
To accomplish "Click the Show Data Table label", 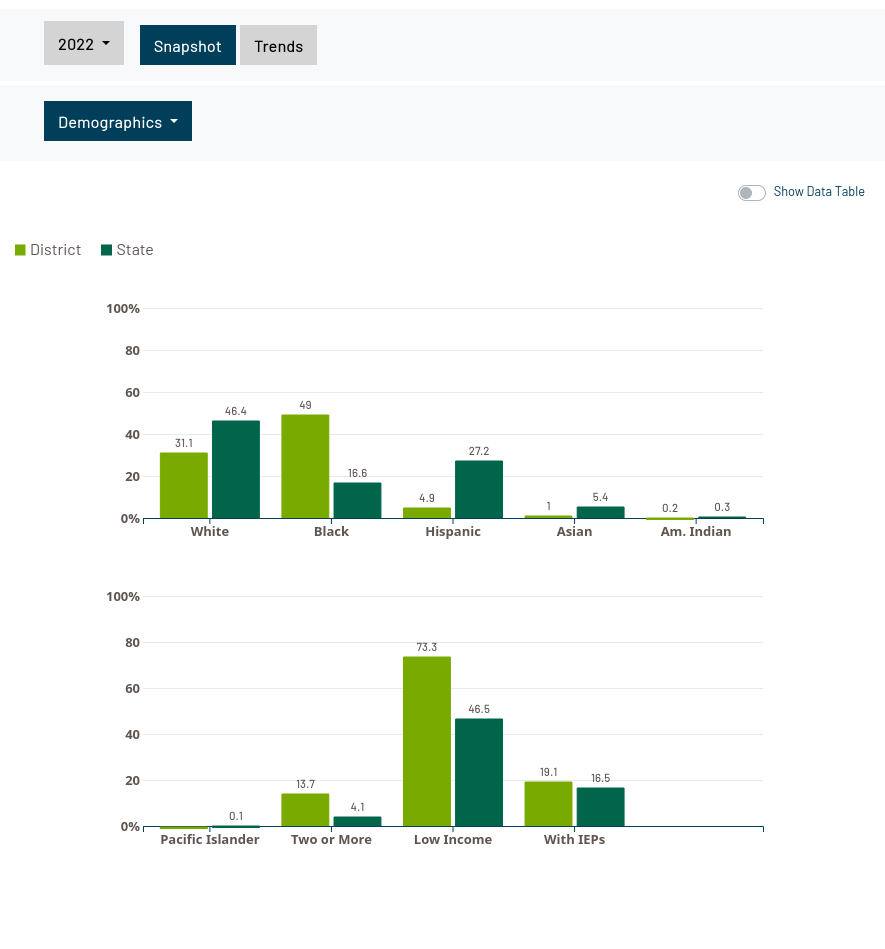I will coord(818,192).
